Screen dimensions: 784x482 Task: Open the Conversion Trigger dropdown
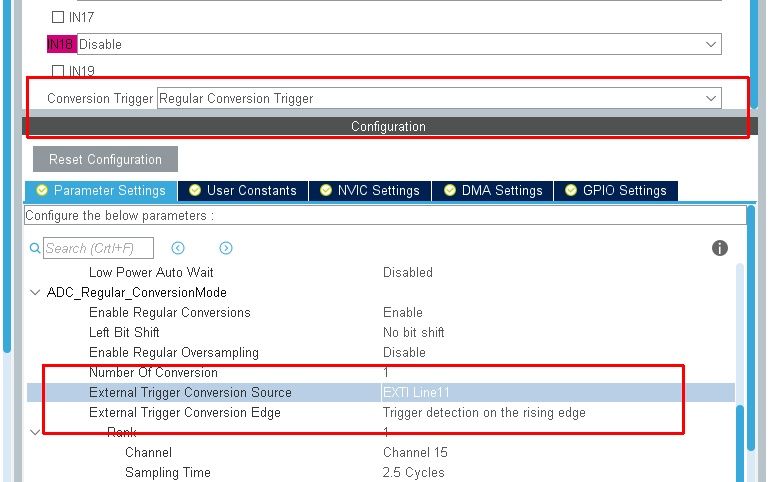439,98
